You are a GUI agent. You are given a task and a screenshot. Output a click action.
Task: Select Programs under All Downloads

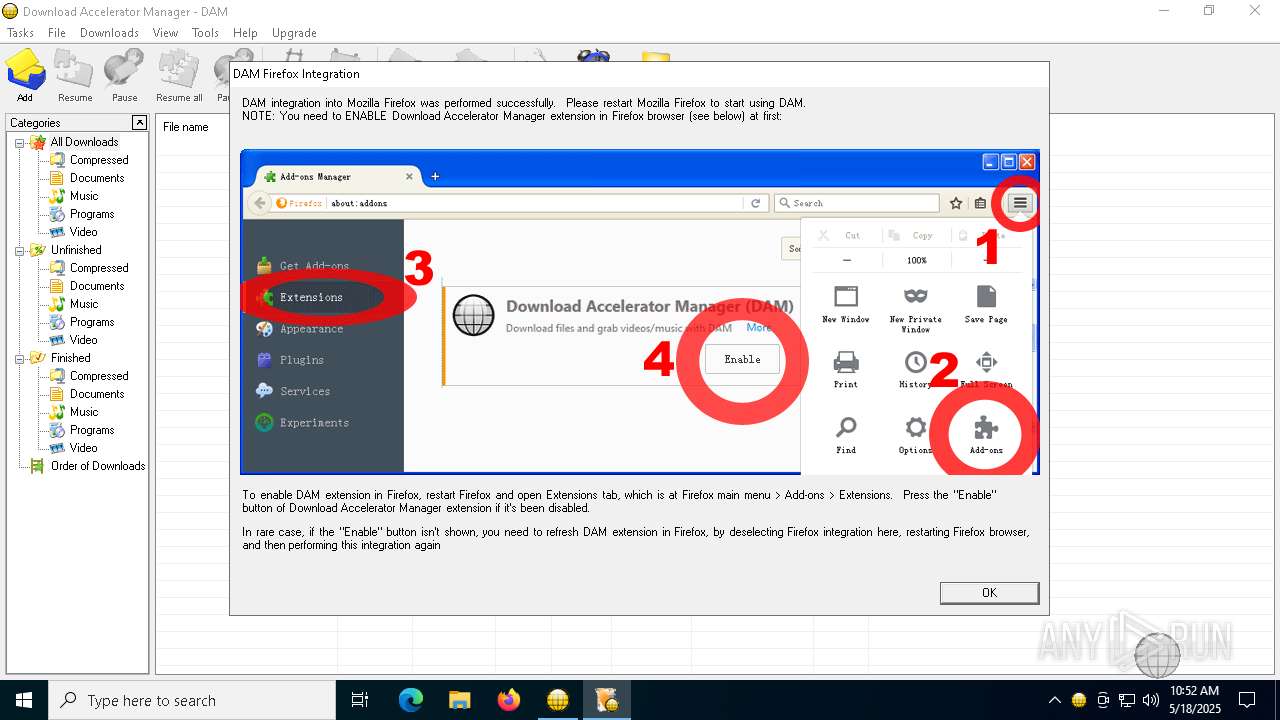coord(92,214)
